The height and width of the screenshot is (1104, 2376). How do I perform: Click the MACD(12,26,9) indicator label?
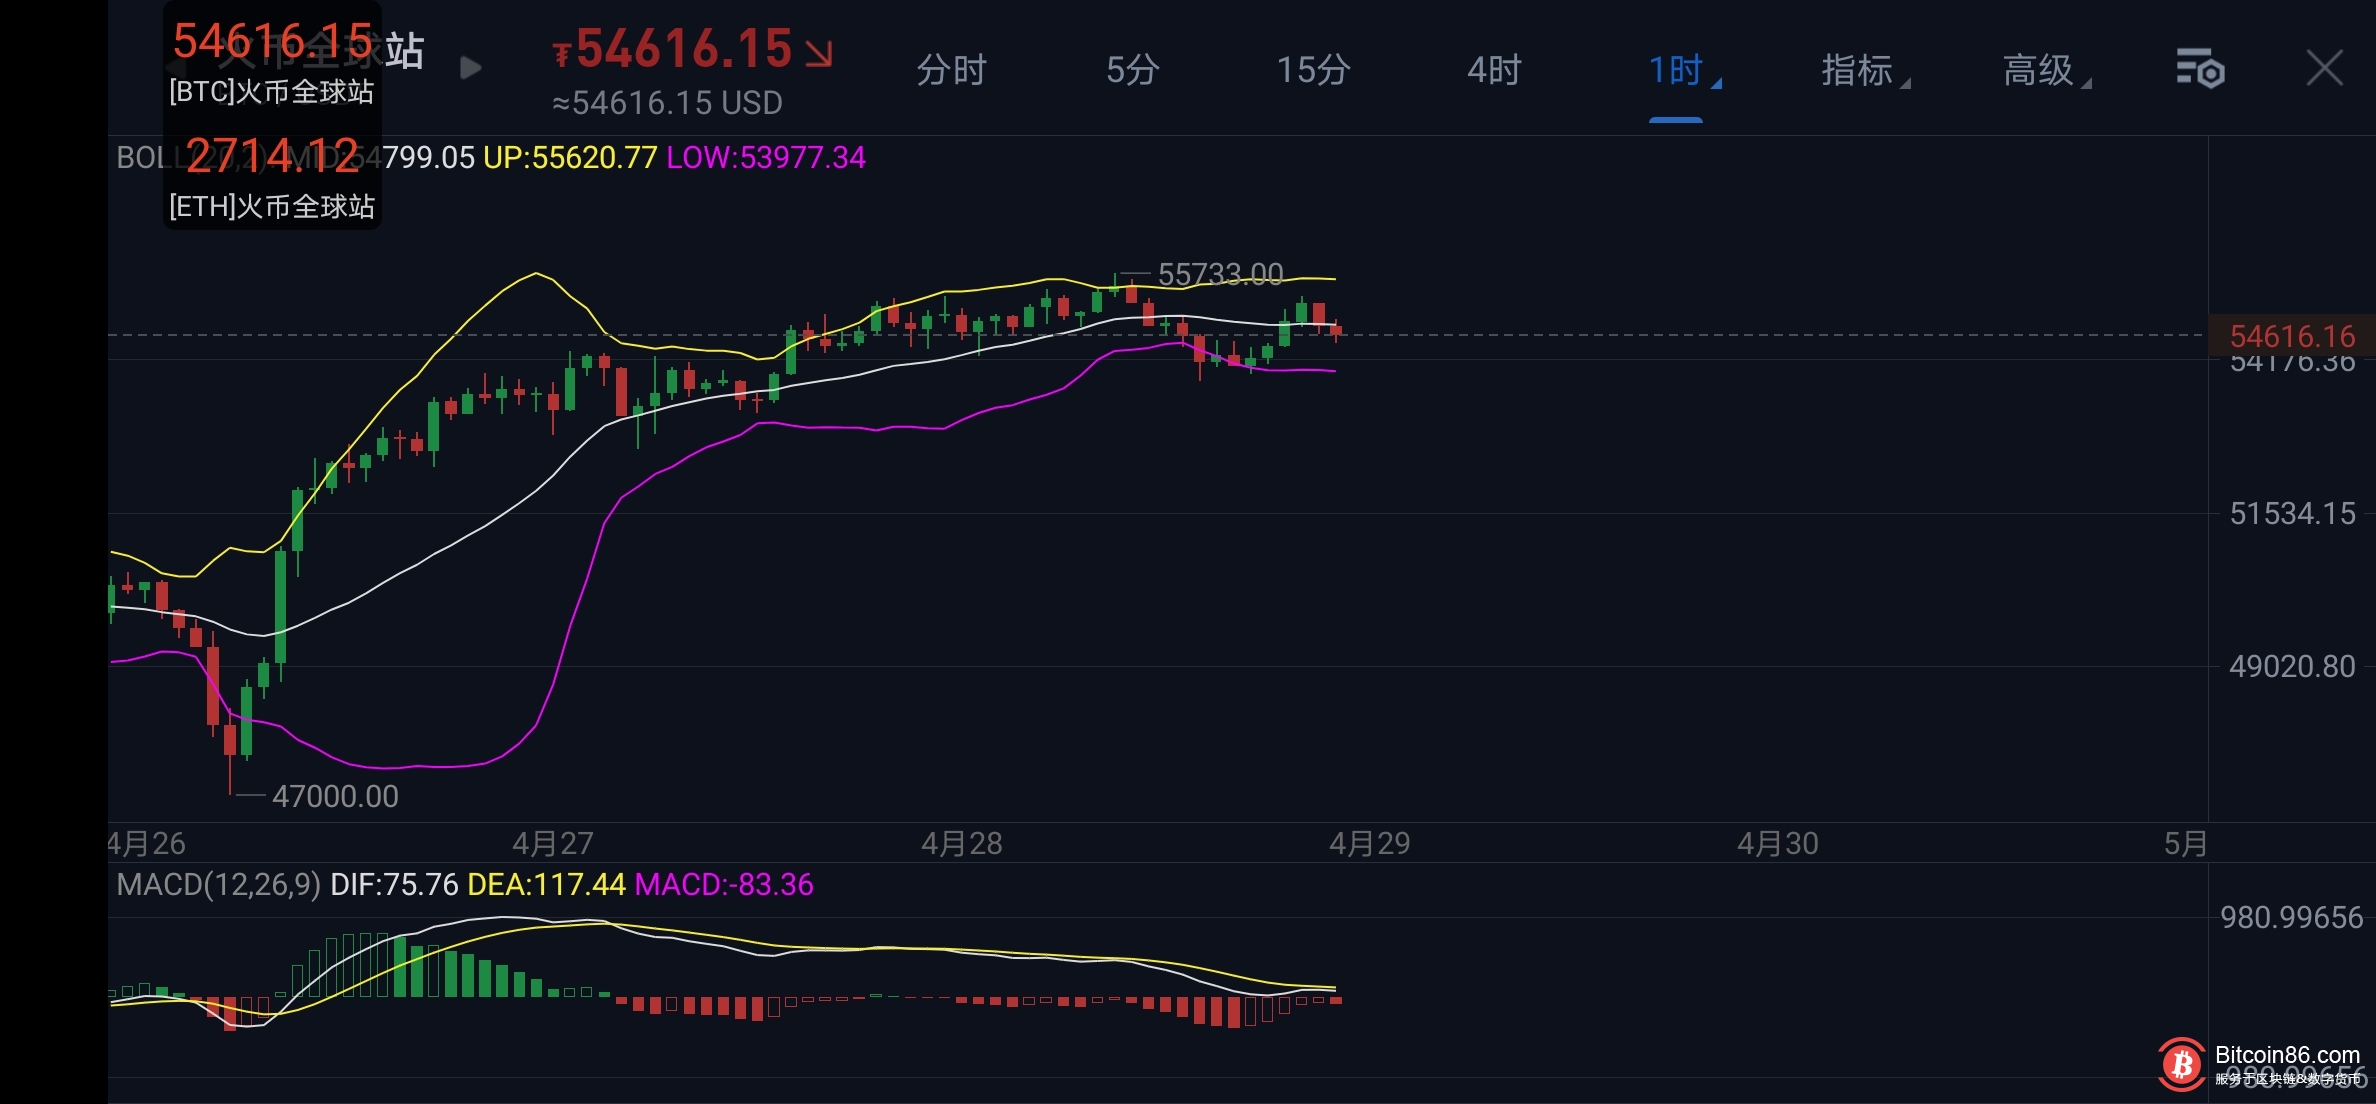click(x=218, y=885)
